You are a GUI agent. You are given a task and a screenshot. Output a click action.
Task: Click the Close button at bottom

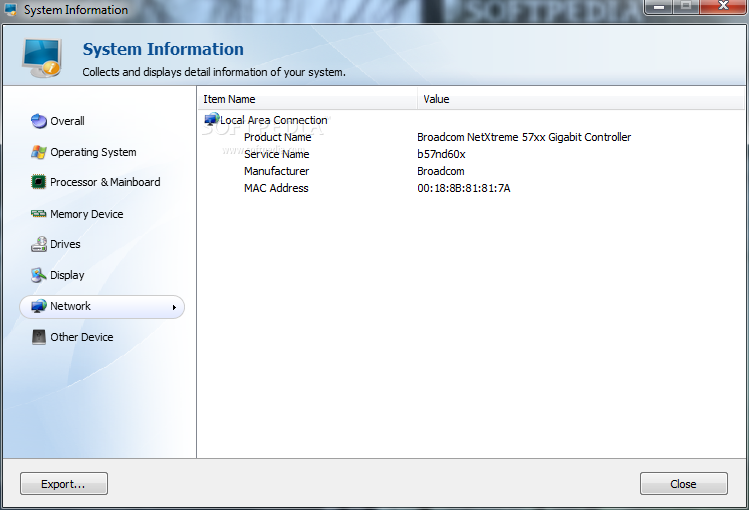tap(684, 484)
